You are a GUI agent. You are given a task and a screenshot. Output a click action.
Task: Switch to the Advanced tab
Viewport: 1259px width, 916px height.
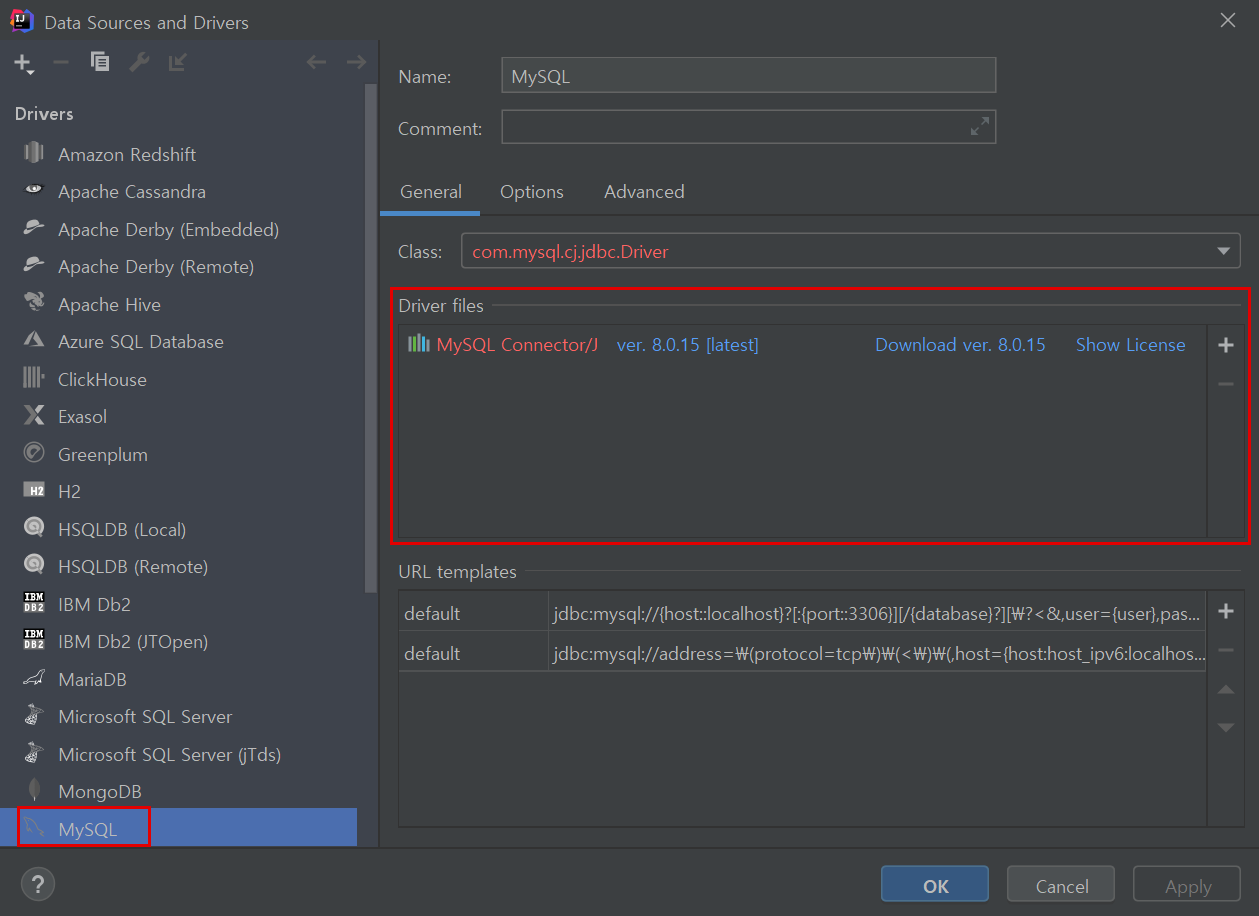point(644,192)
